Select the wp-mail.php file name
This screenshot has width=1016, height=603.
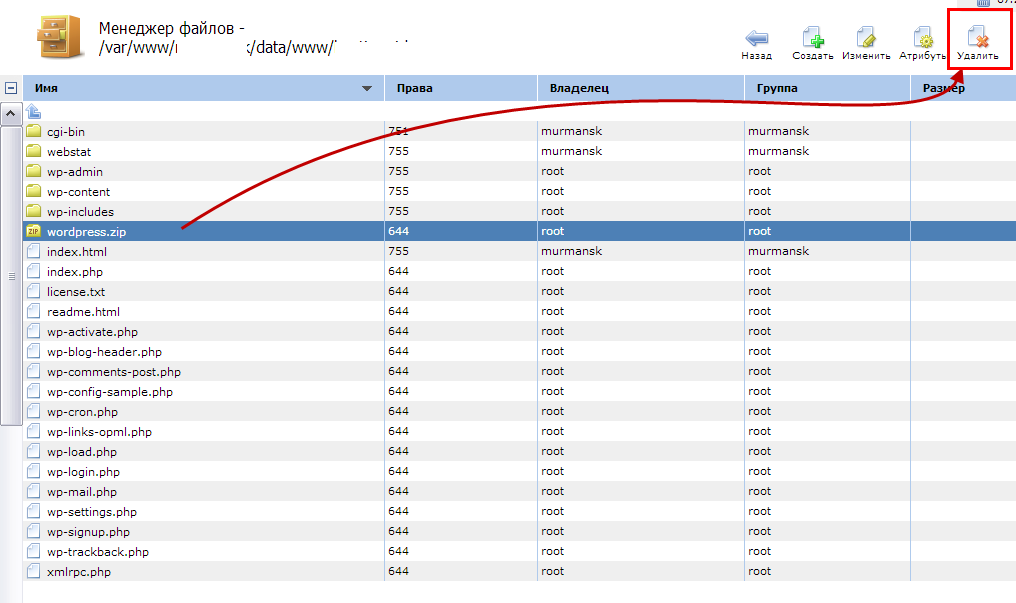(82, 493)
